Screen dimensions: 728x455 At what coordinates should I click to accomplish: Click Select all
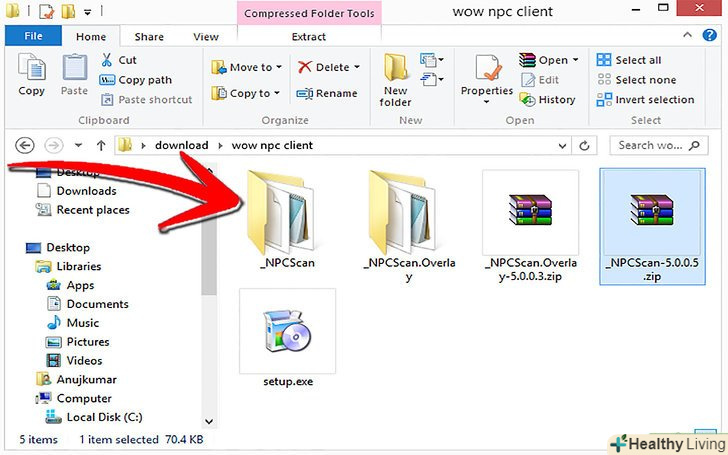tap(629, 60)
